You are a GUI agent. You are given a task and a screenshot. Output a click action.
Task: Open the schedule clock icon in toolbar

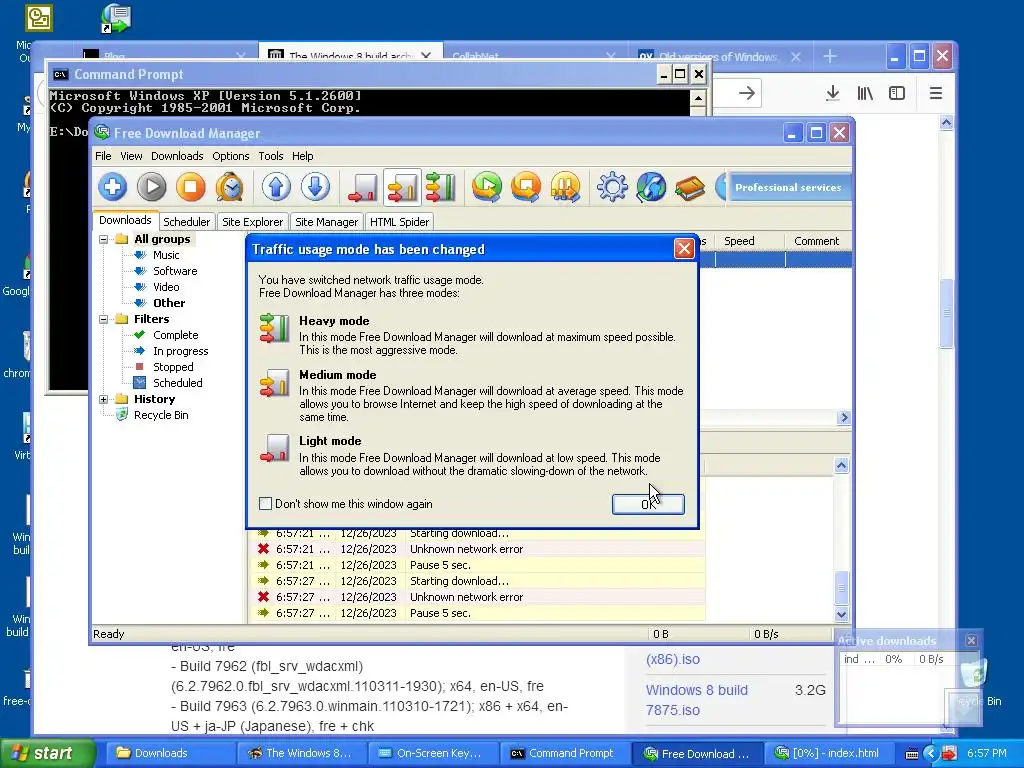click(x=230, y=187)
